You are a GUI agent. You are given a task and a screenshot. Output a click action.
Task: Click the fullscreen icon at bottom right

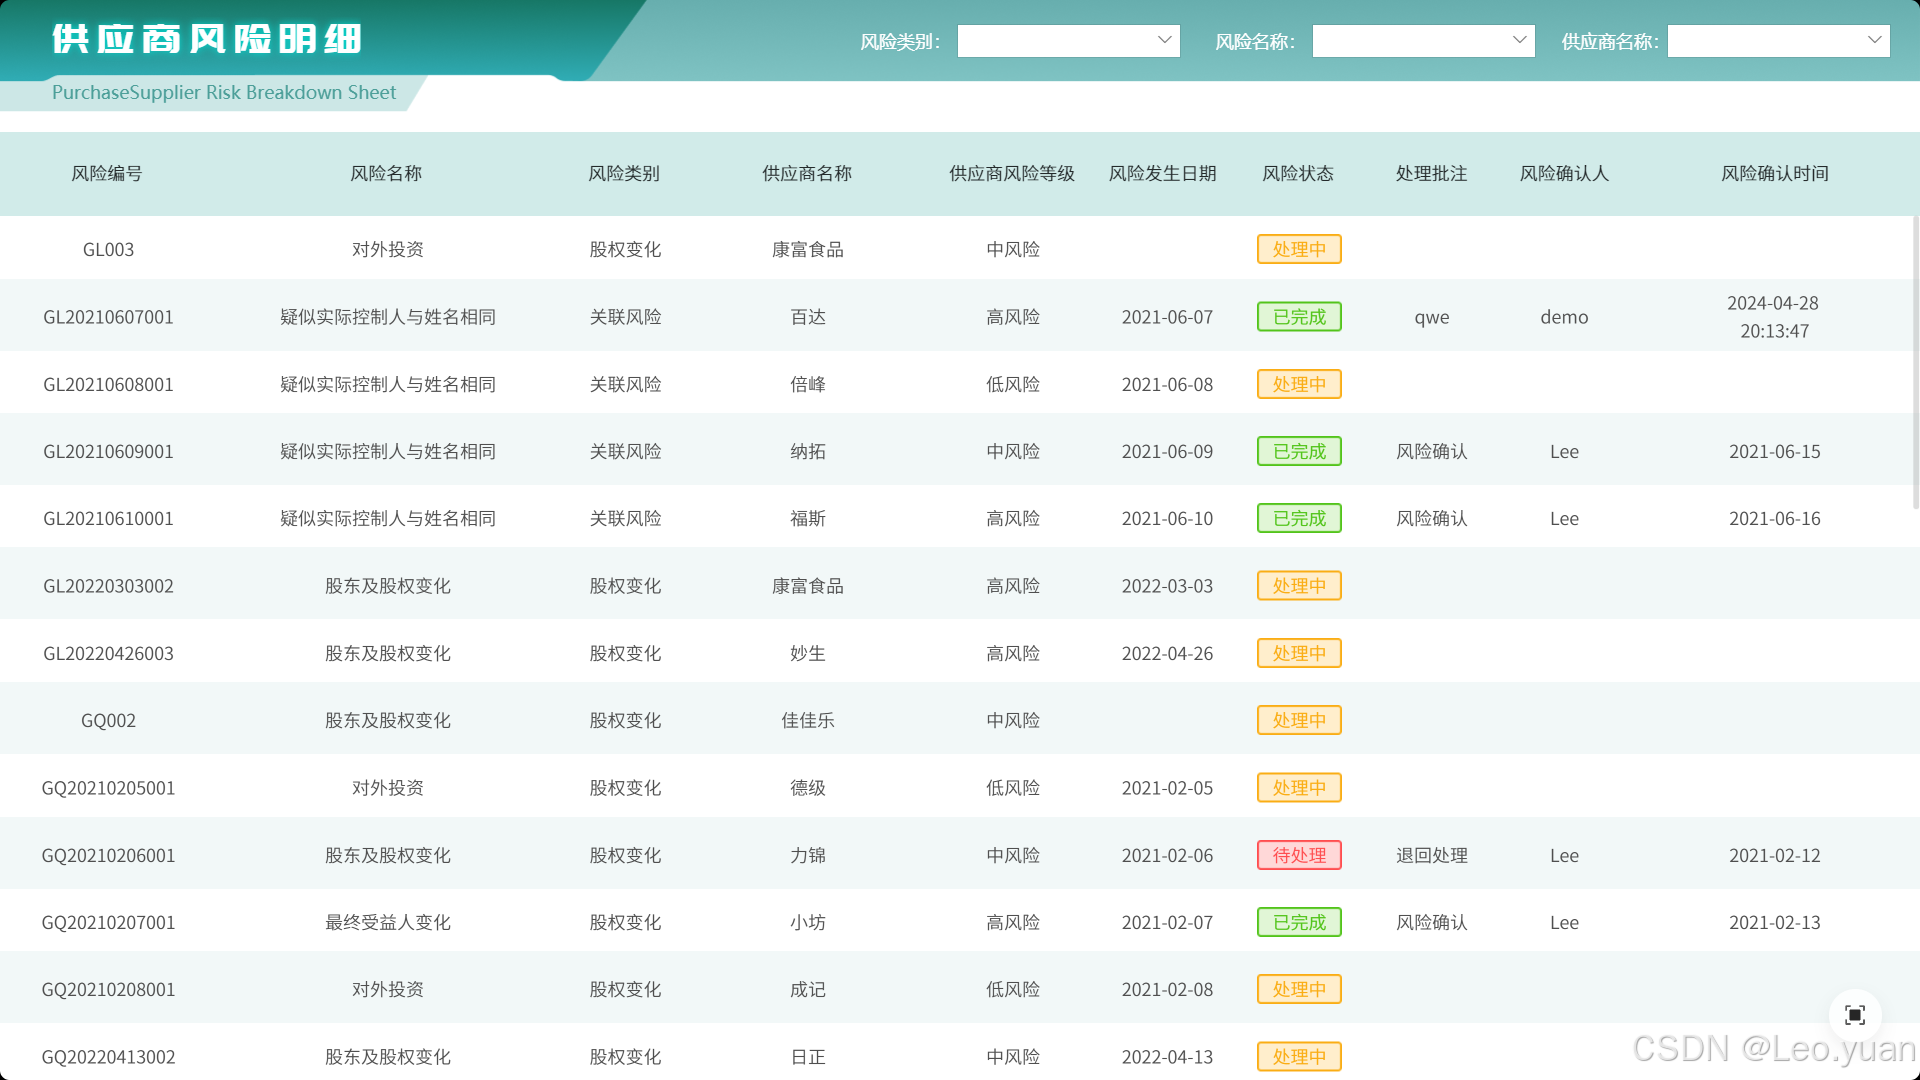1854,1015
